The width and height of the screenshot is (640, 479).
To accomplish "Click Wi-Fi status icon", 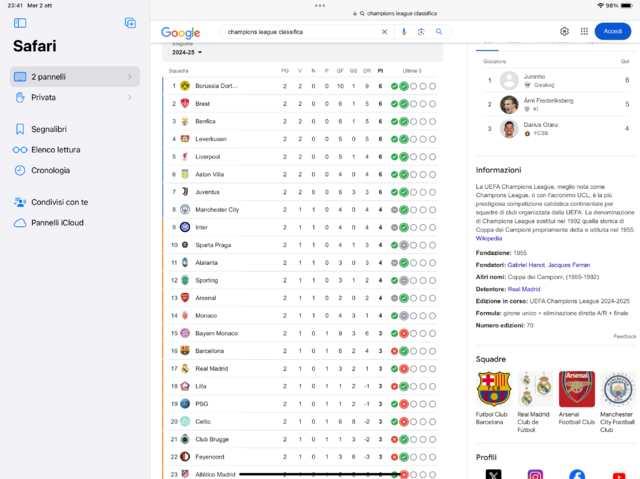I will point(600,6).
